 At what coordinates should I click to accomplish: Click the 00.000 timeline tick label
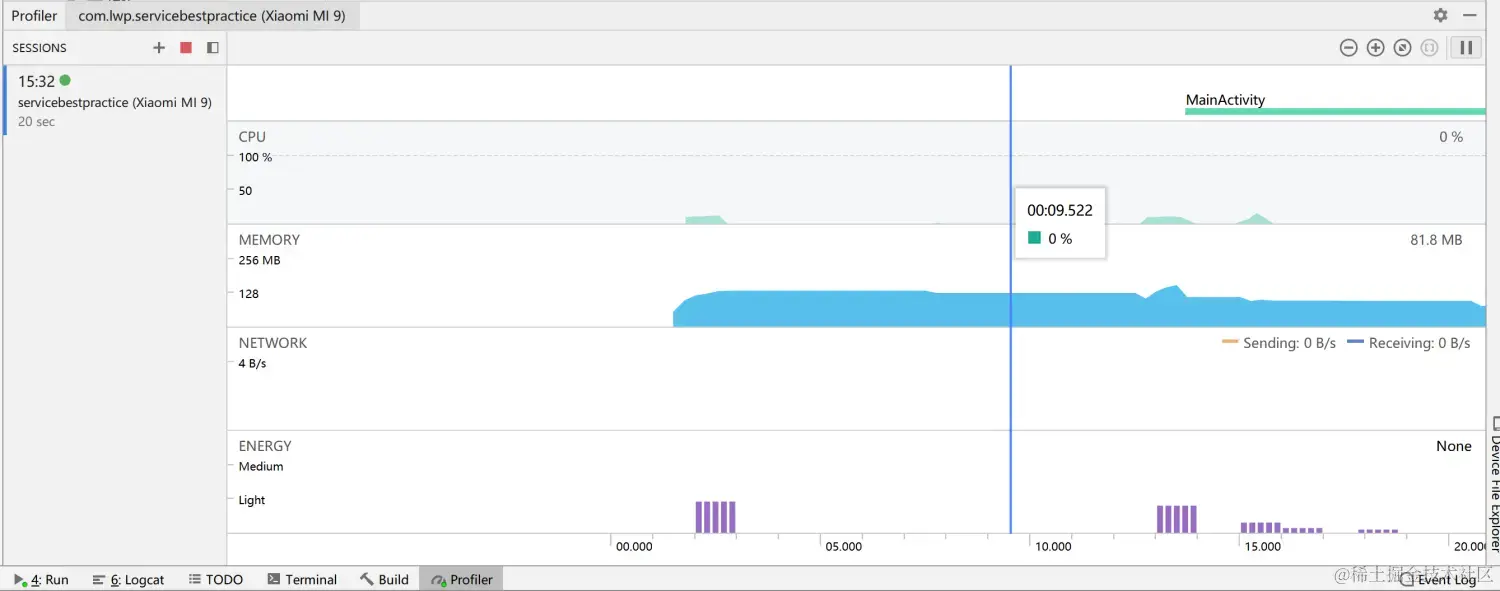(634, 546)
